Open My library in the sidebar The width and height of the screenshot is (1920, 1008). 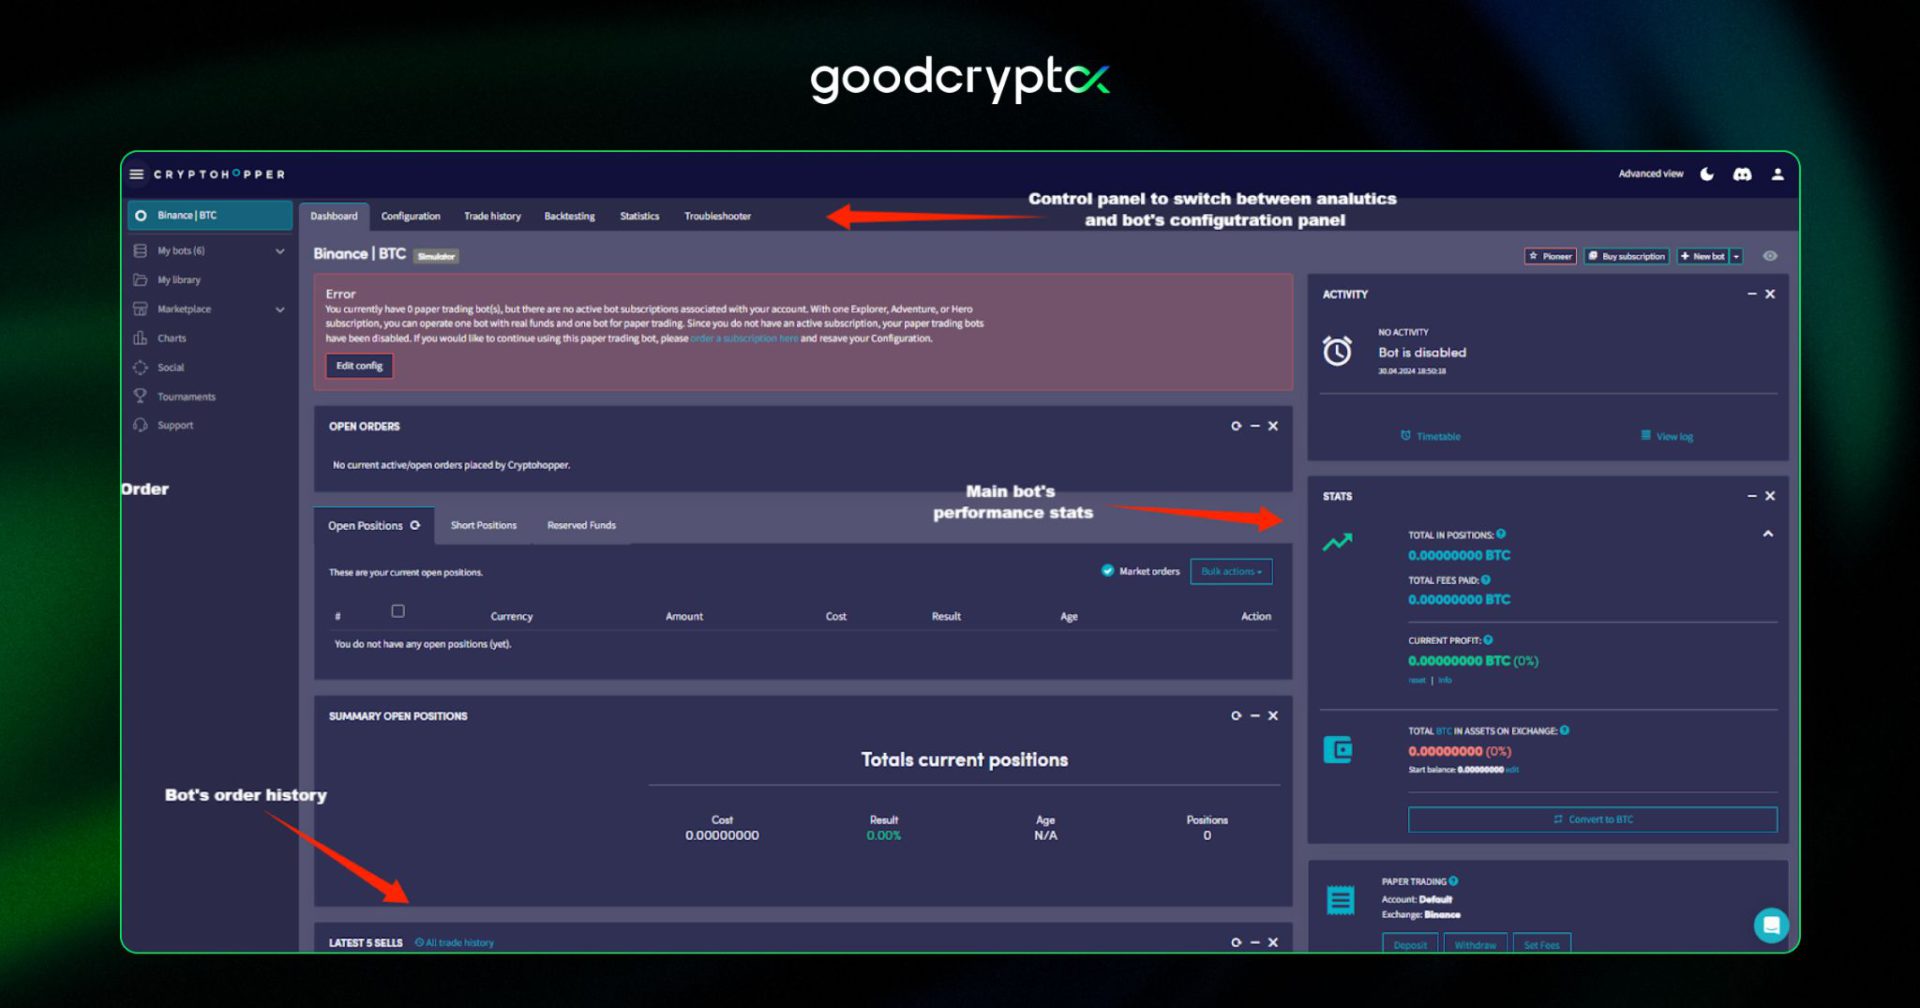178,280
